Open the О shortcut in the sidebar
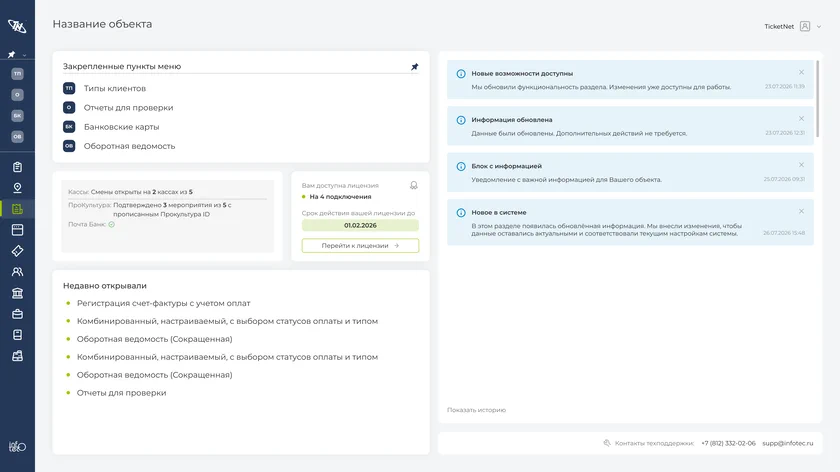This screenshot has height=472, width=840. click(17, 94)
